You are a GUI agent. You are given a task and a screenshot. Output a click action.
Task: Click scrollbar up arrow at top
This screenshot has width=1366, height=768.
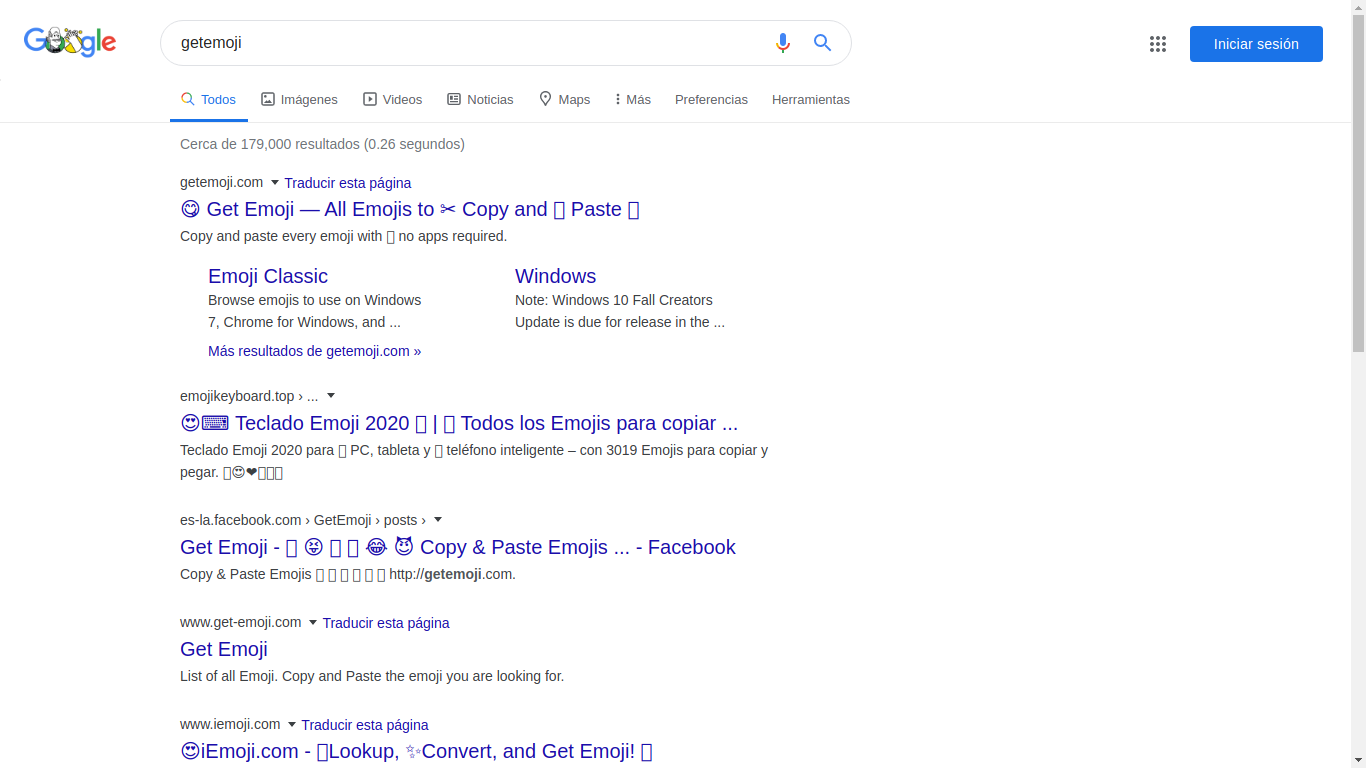[x=1358, y=7]
